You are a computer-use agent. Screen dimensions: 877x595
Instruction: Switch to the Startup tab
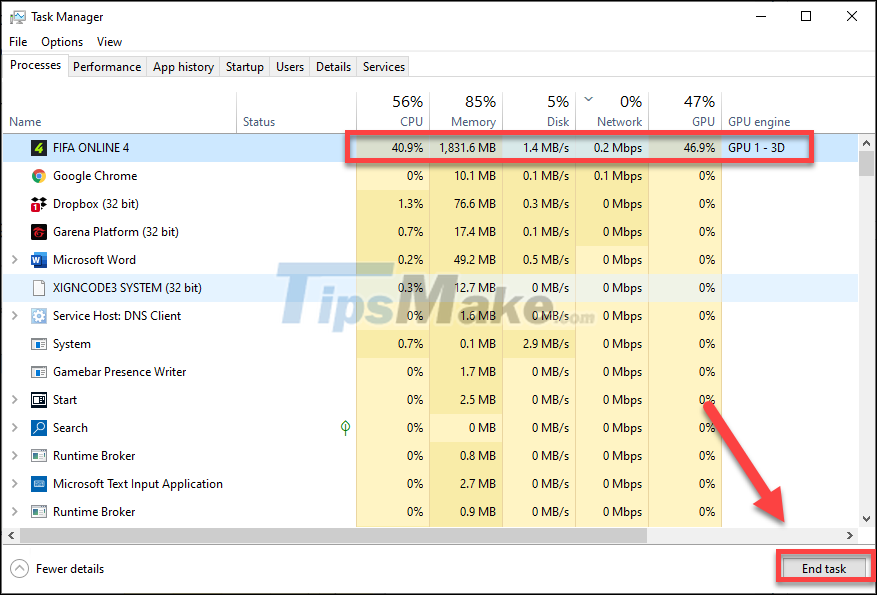[x=244, y=66]
